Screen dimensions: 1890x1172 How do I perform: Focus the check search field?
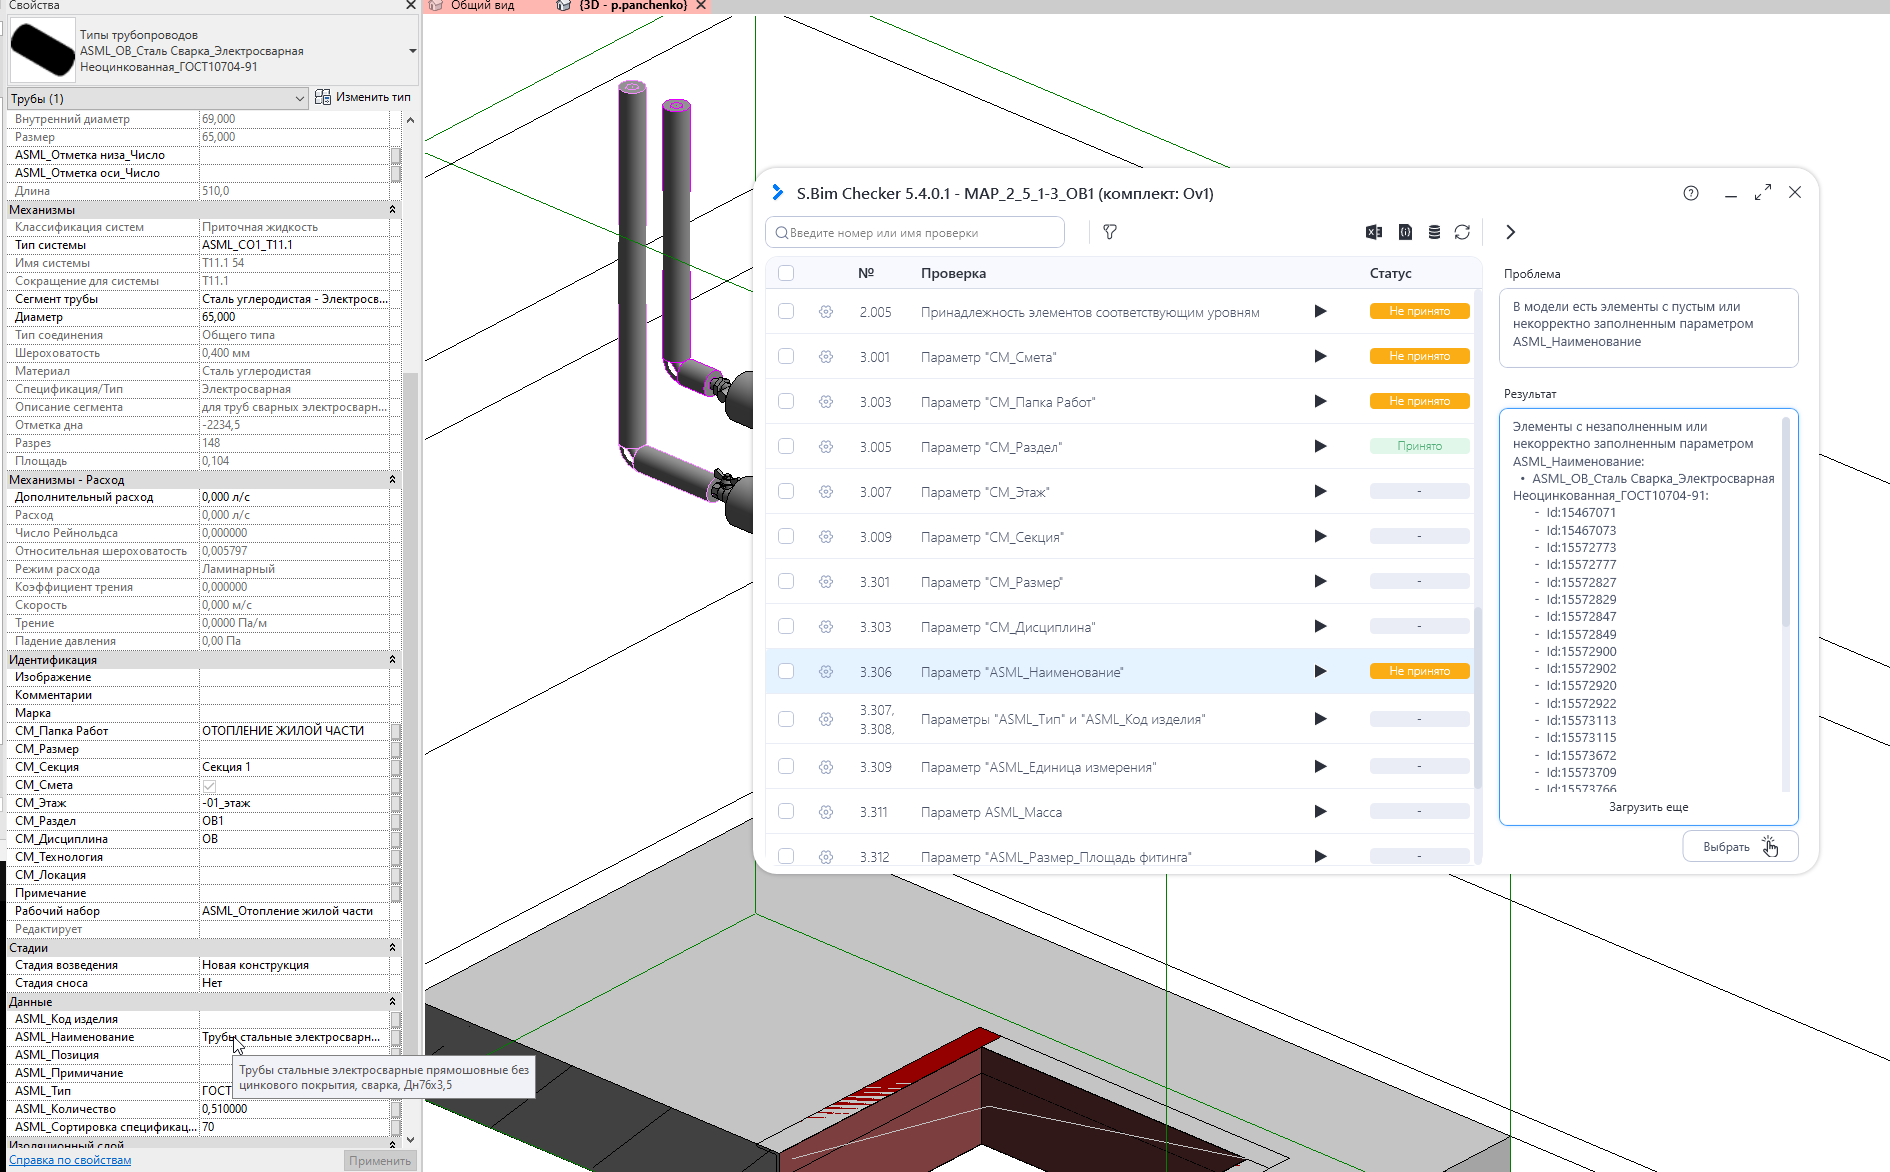coord(915,232)
